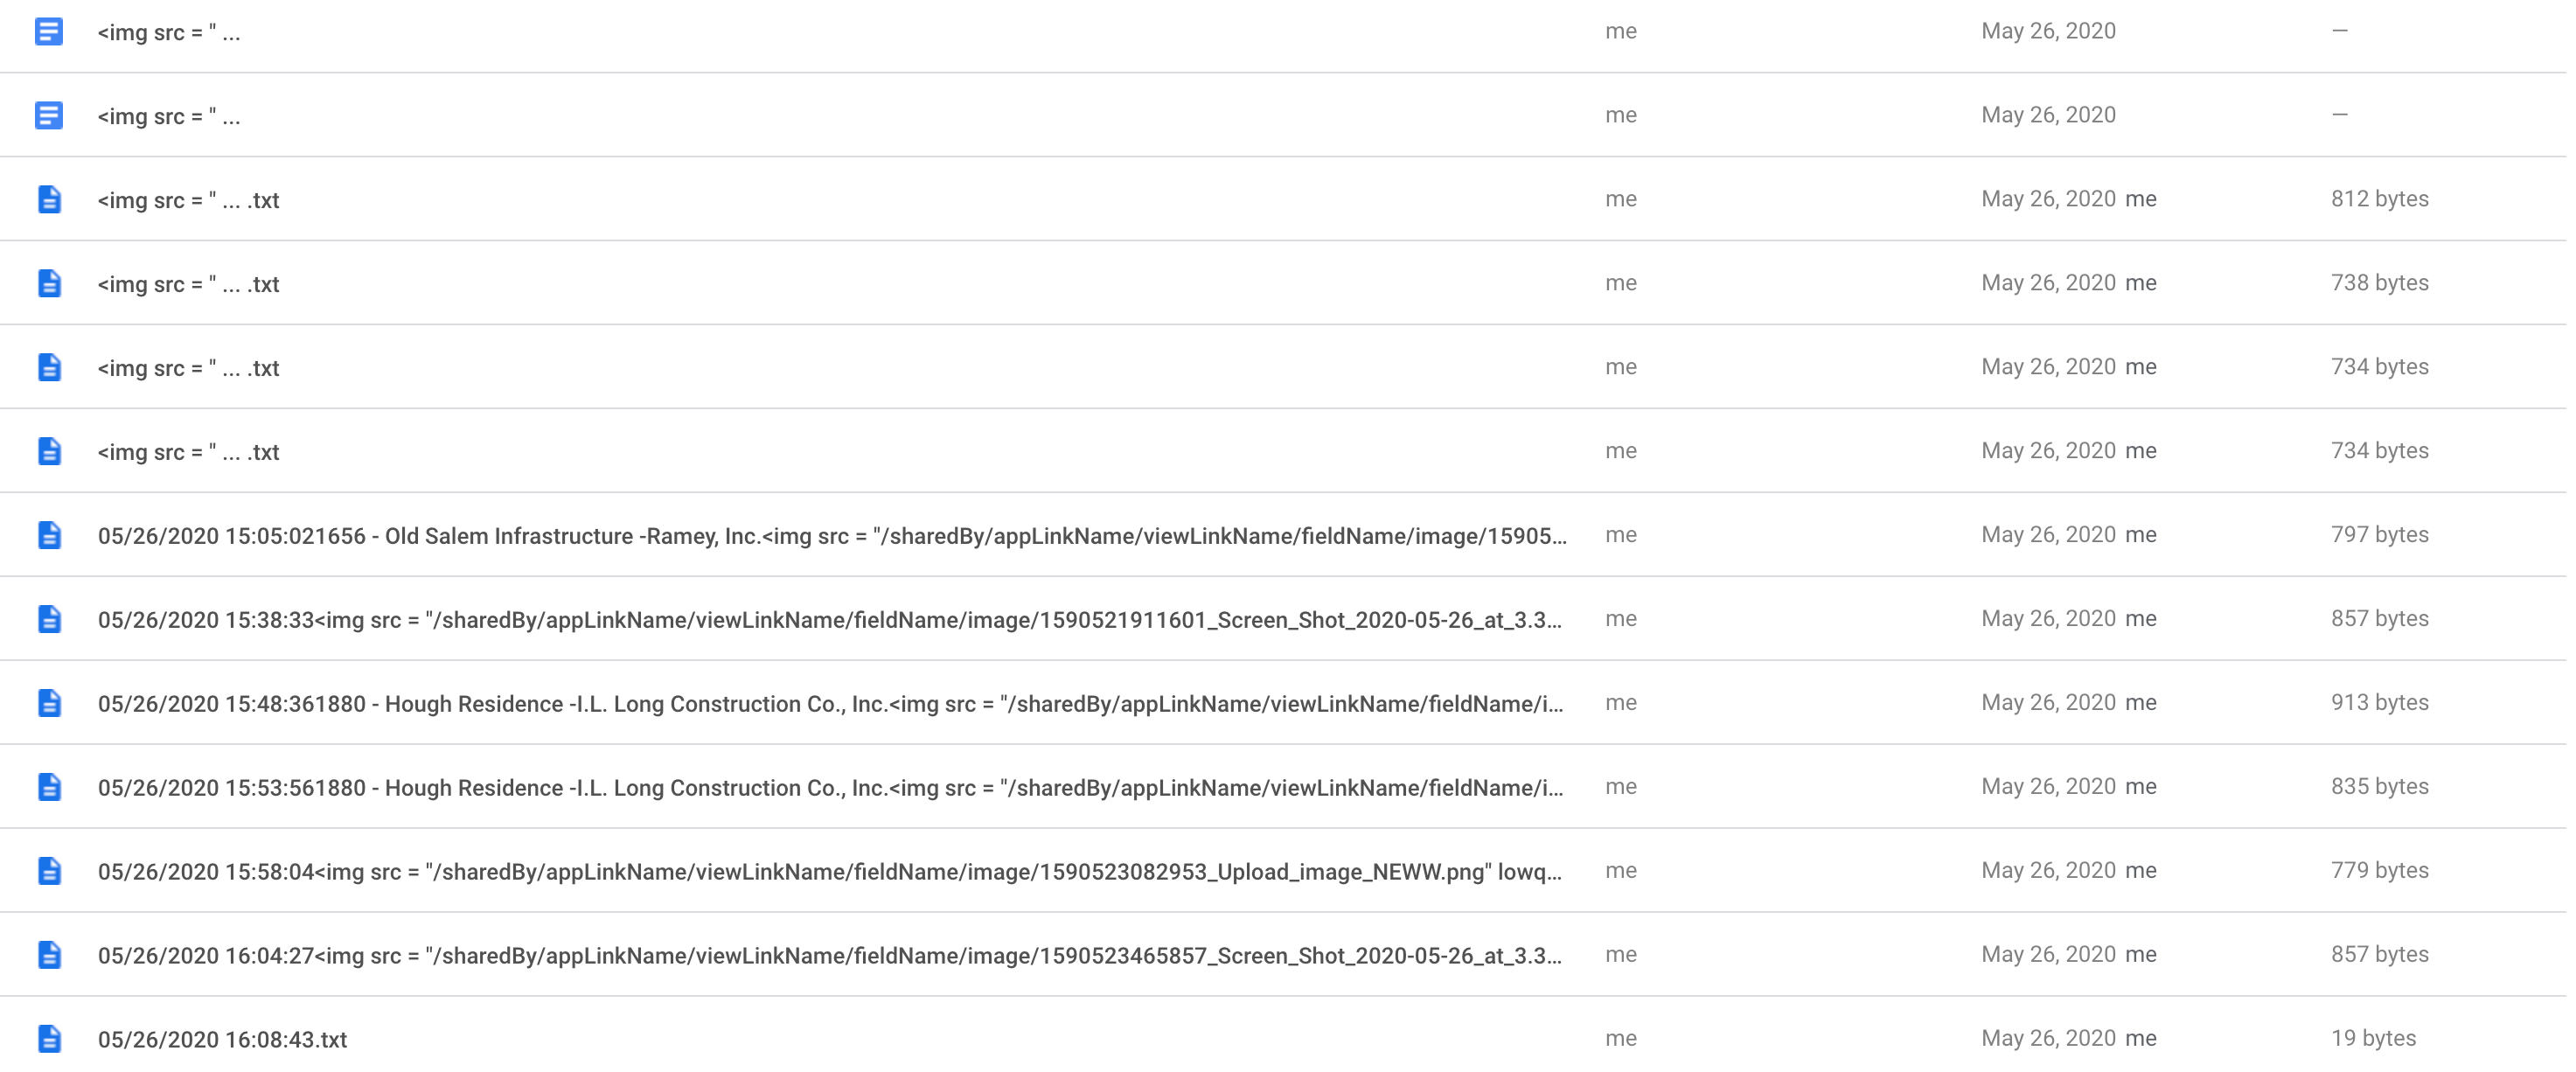Select file name starting 05/26/2020 16:04:27
Image resolution: width=2576 pixels, height=1072 pixels.
[x=830, y=956]
